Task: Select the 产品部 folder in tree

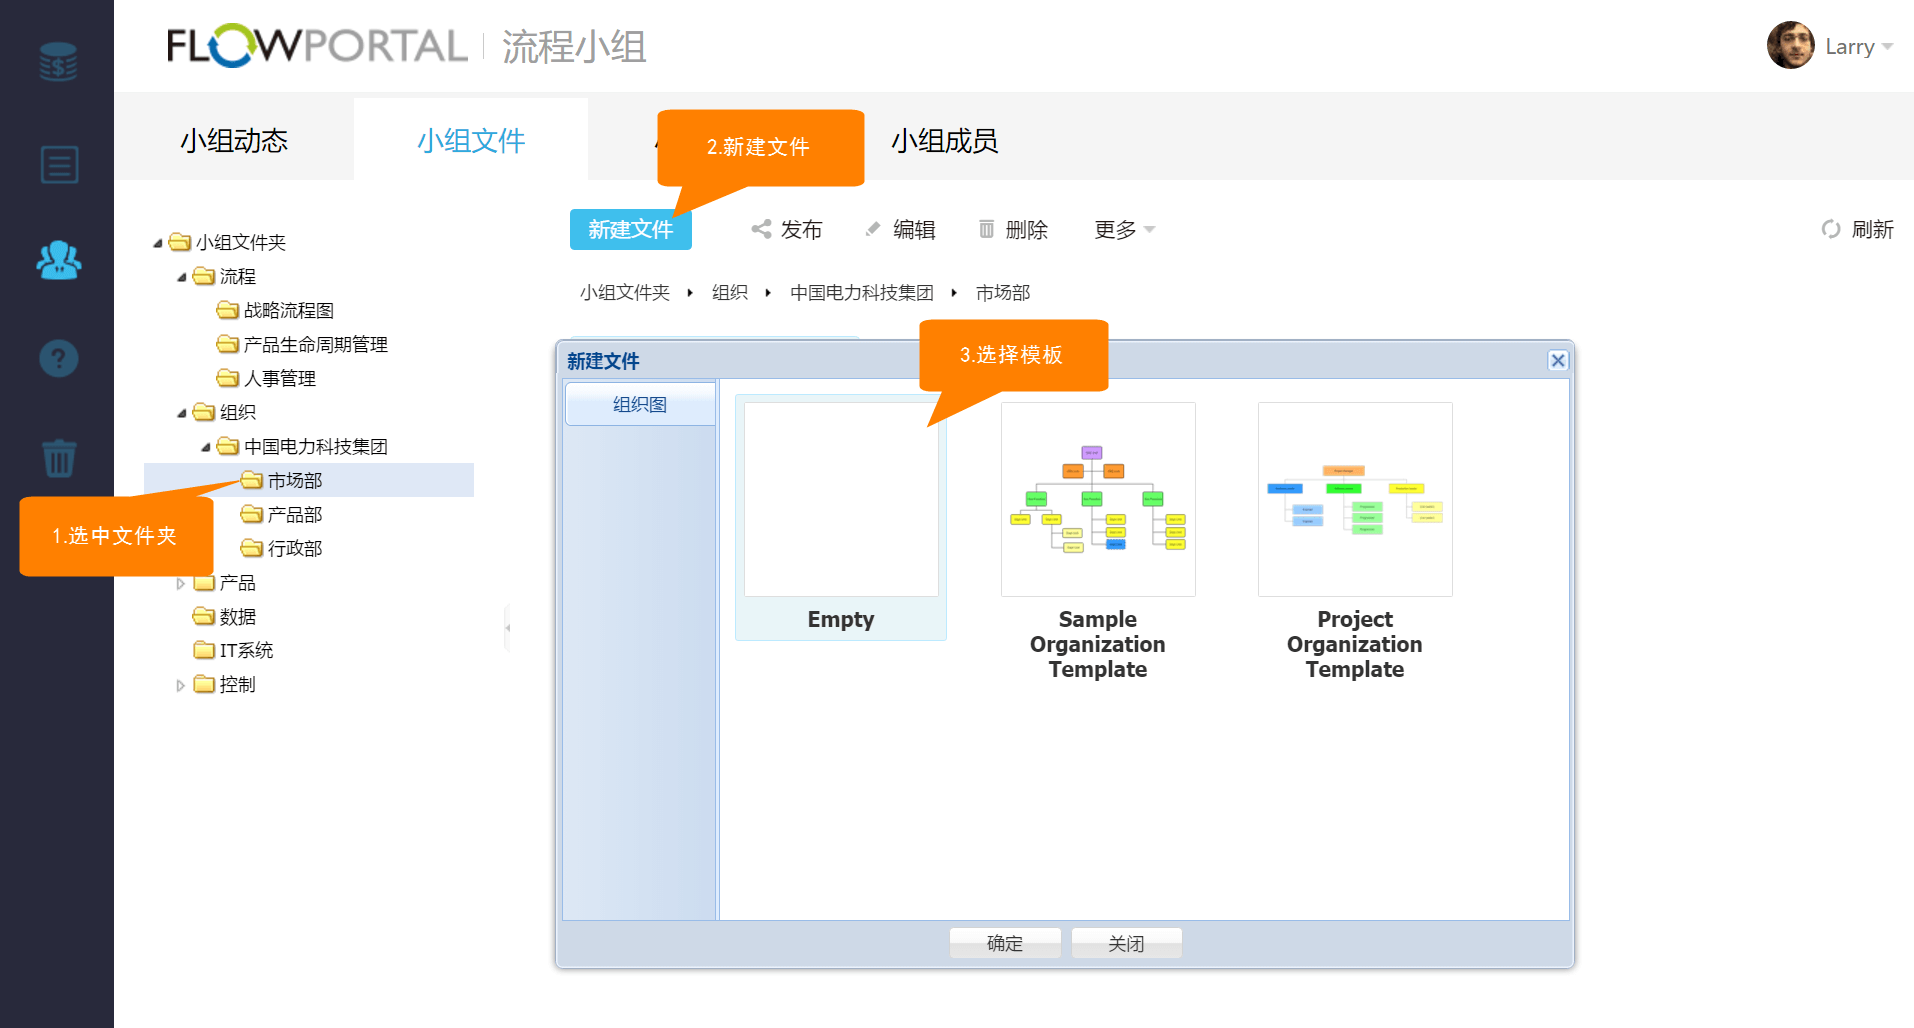Action: 294,514
